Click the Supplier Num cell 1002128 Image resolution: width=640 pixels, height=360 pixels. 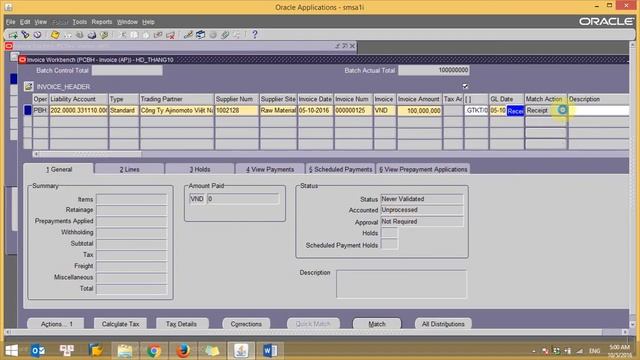tap(236, 110)
